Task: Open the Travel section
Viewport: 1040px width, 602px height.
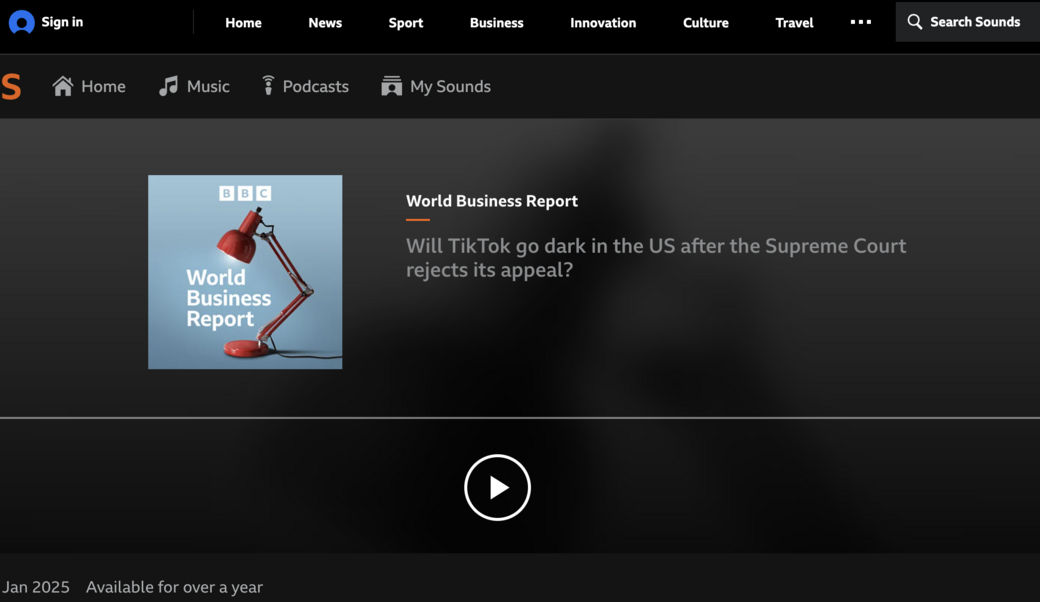Action: tap(794, 22)
